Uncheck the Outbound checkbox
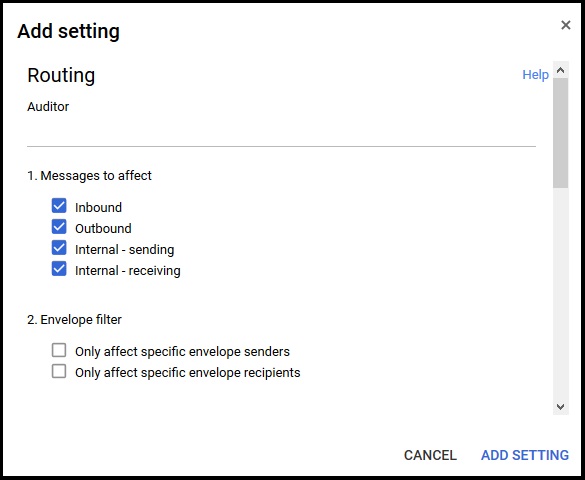Image resolution: width=585 pixels, height=480 pixels. pos(59,227)
